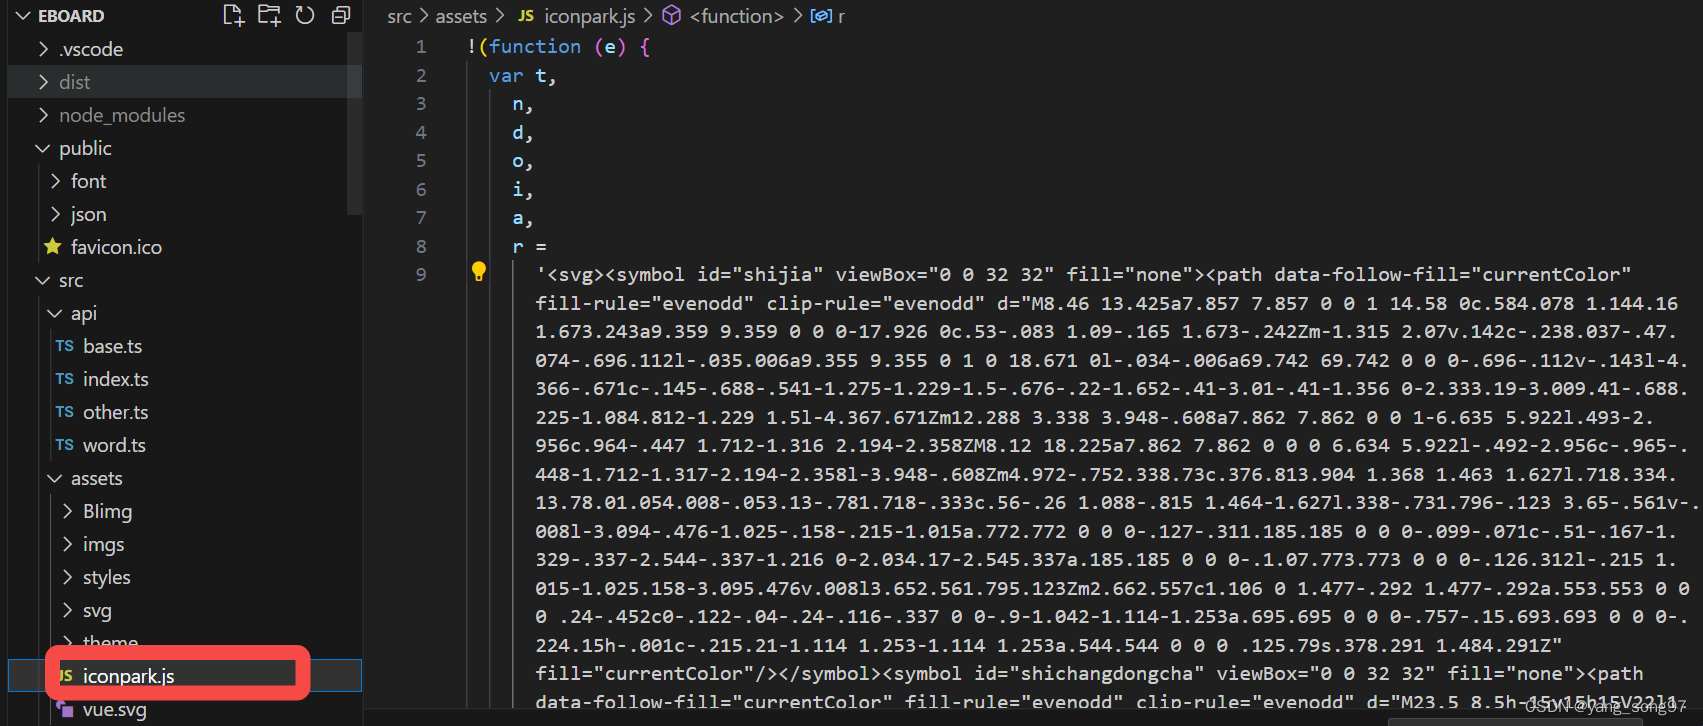Screen dimensions: 1703x726
Task: Click the icon beside vue.svg file
Action: click(65, 709)
